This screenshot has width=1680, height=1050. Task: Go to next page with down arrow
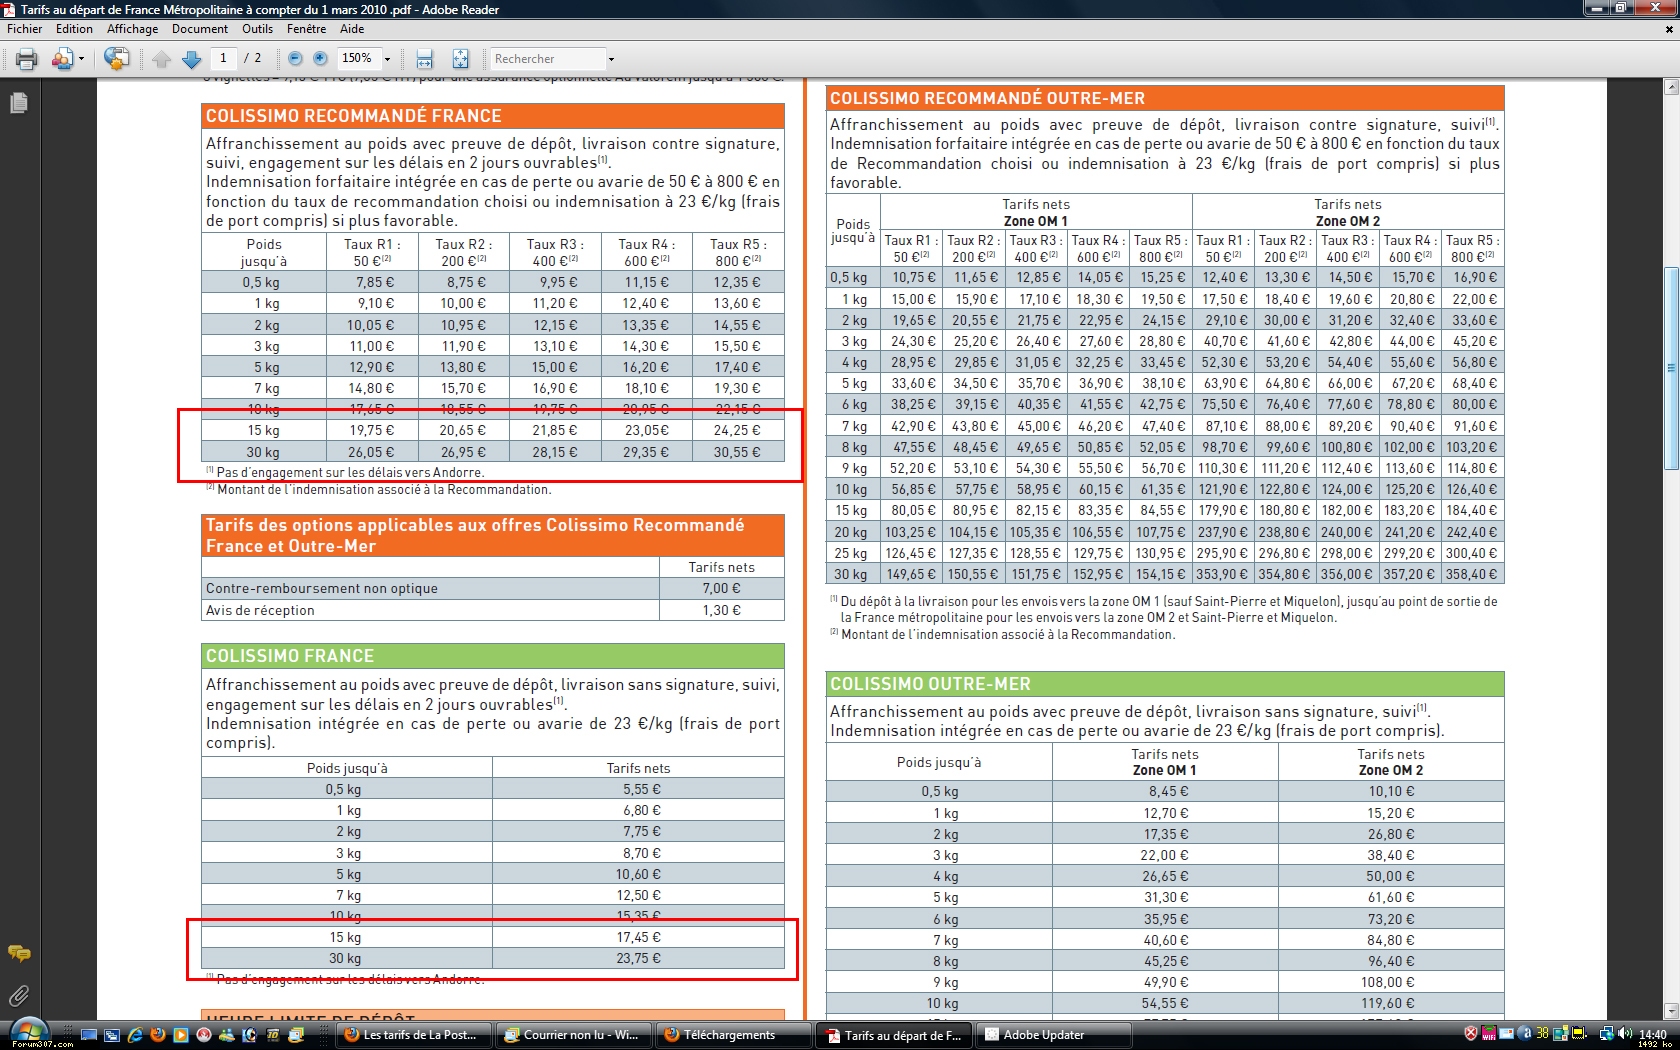[192, 59]
